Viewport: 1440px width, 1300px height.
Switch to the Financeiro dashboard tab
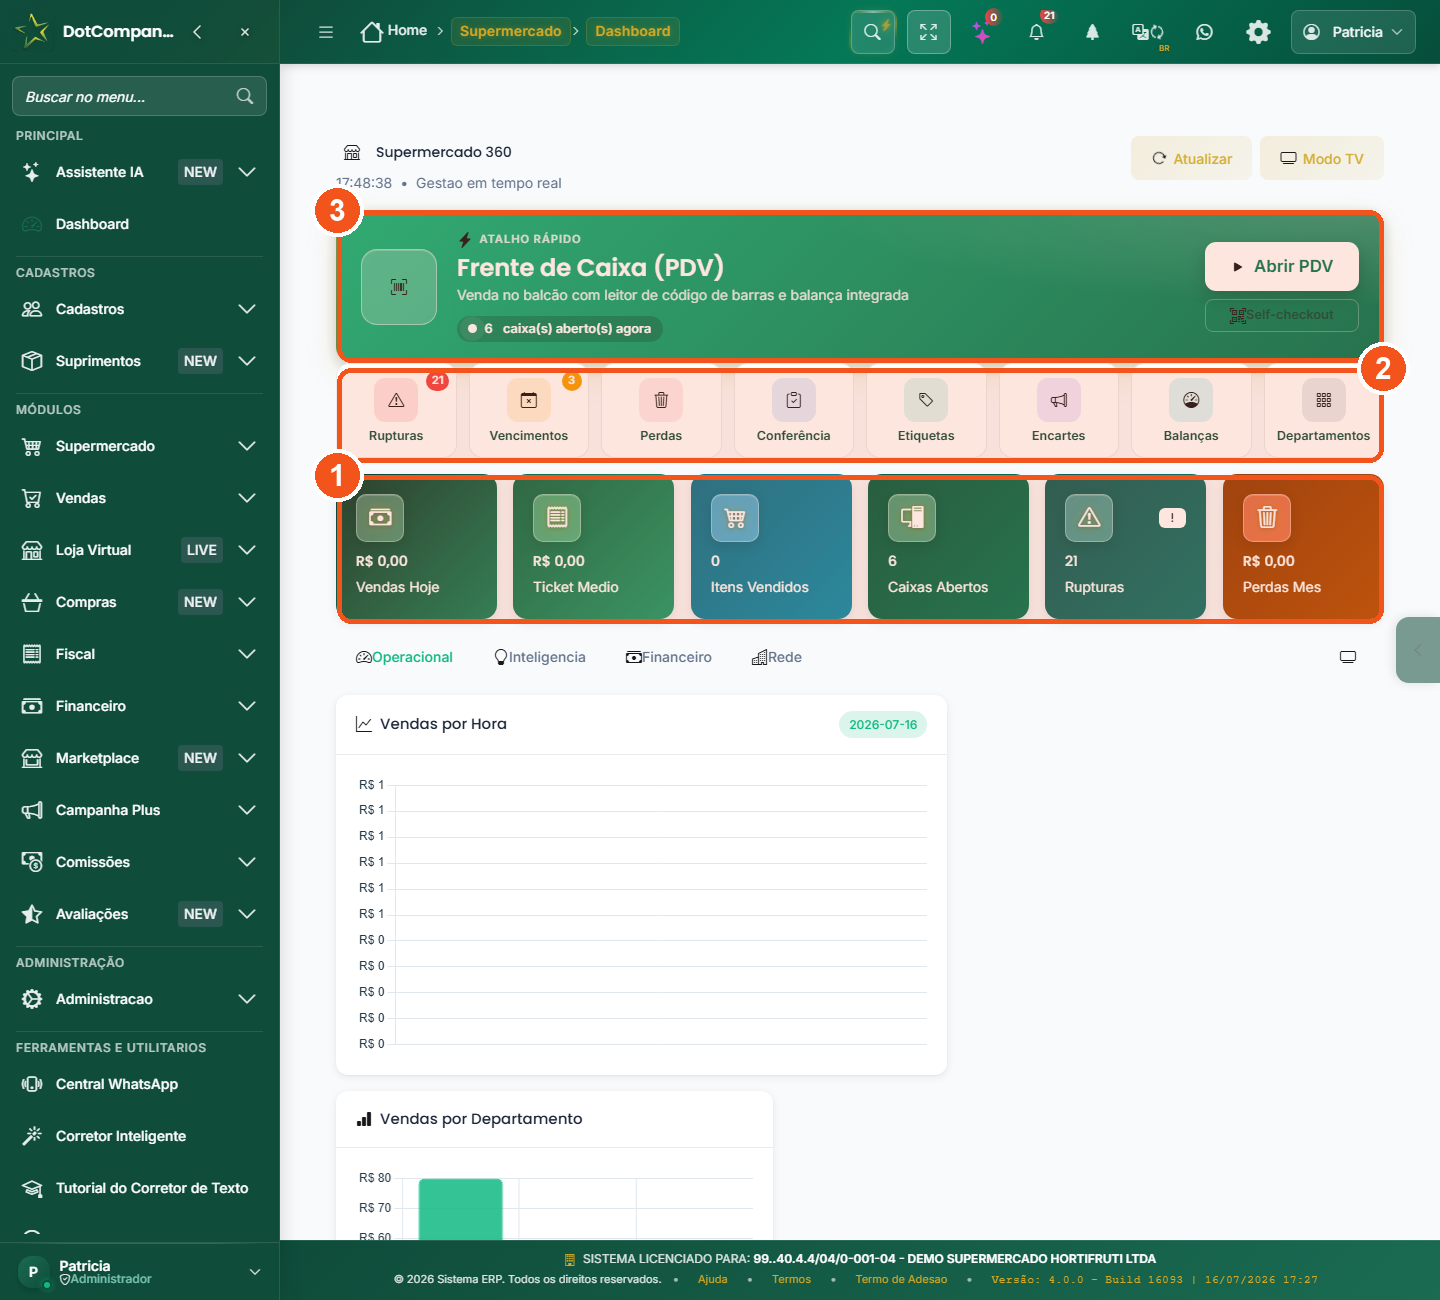coord(669,657)
